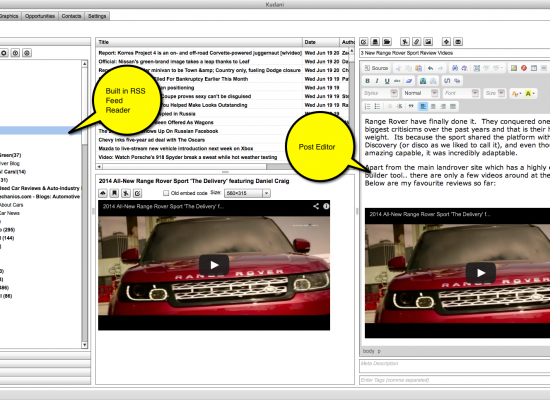
Task: Click the Select All icon
Action: [x=476, y=68]
